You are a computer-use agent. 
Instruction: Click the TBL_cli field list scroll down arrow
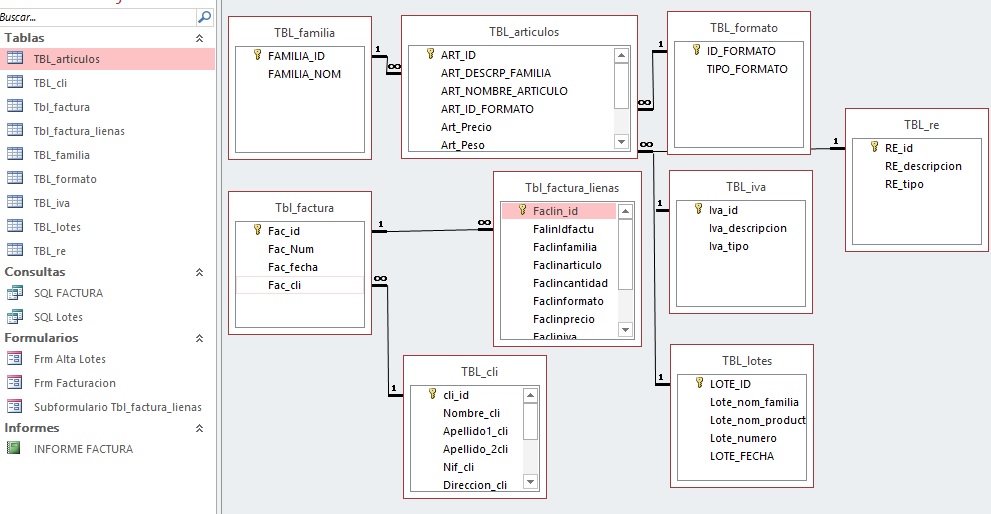coord(530,482)
